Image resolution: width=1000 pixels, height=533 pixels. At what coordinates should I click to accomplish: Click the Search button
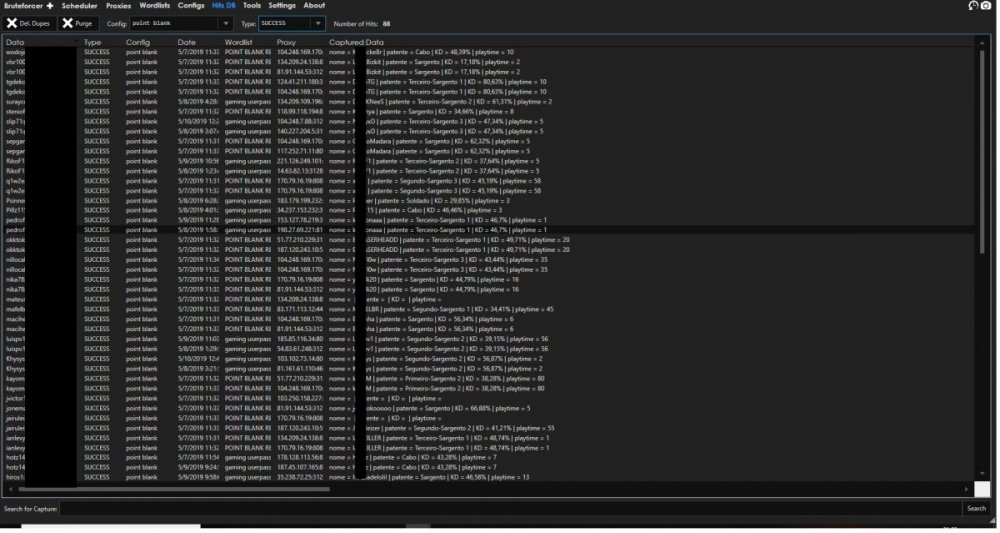click(x=976, y=509)
